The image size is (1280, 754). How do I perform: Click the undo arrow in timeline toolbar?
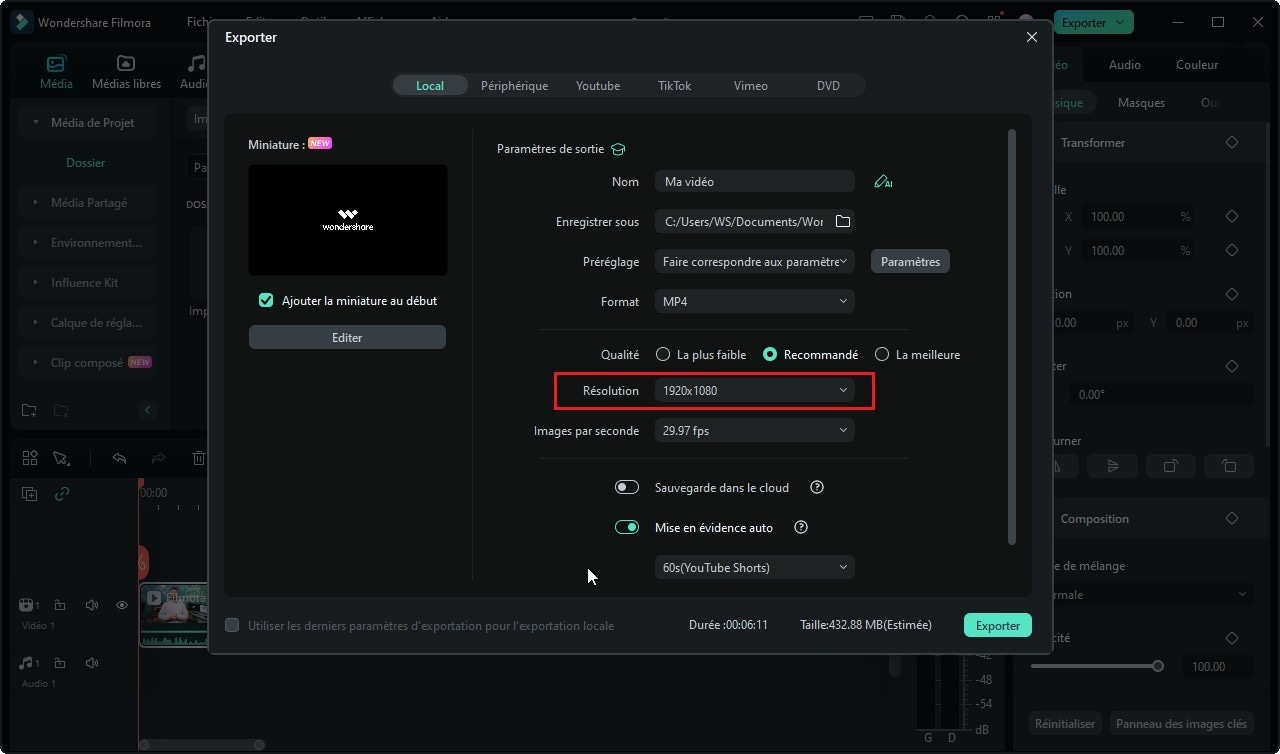[119, 458]
